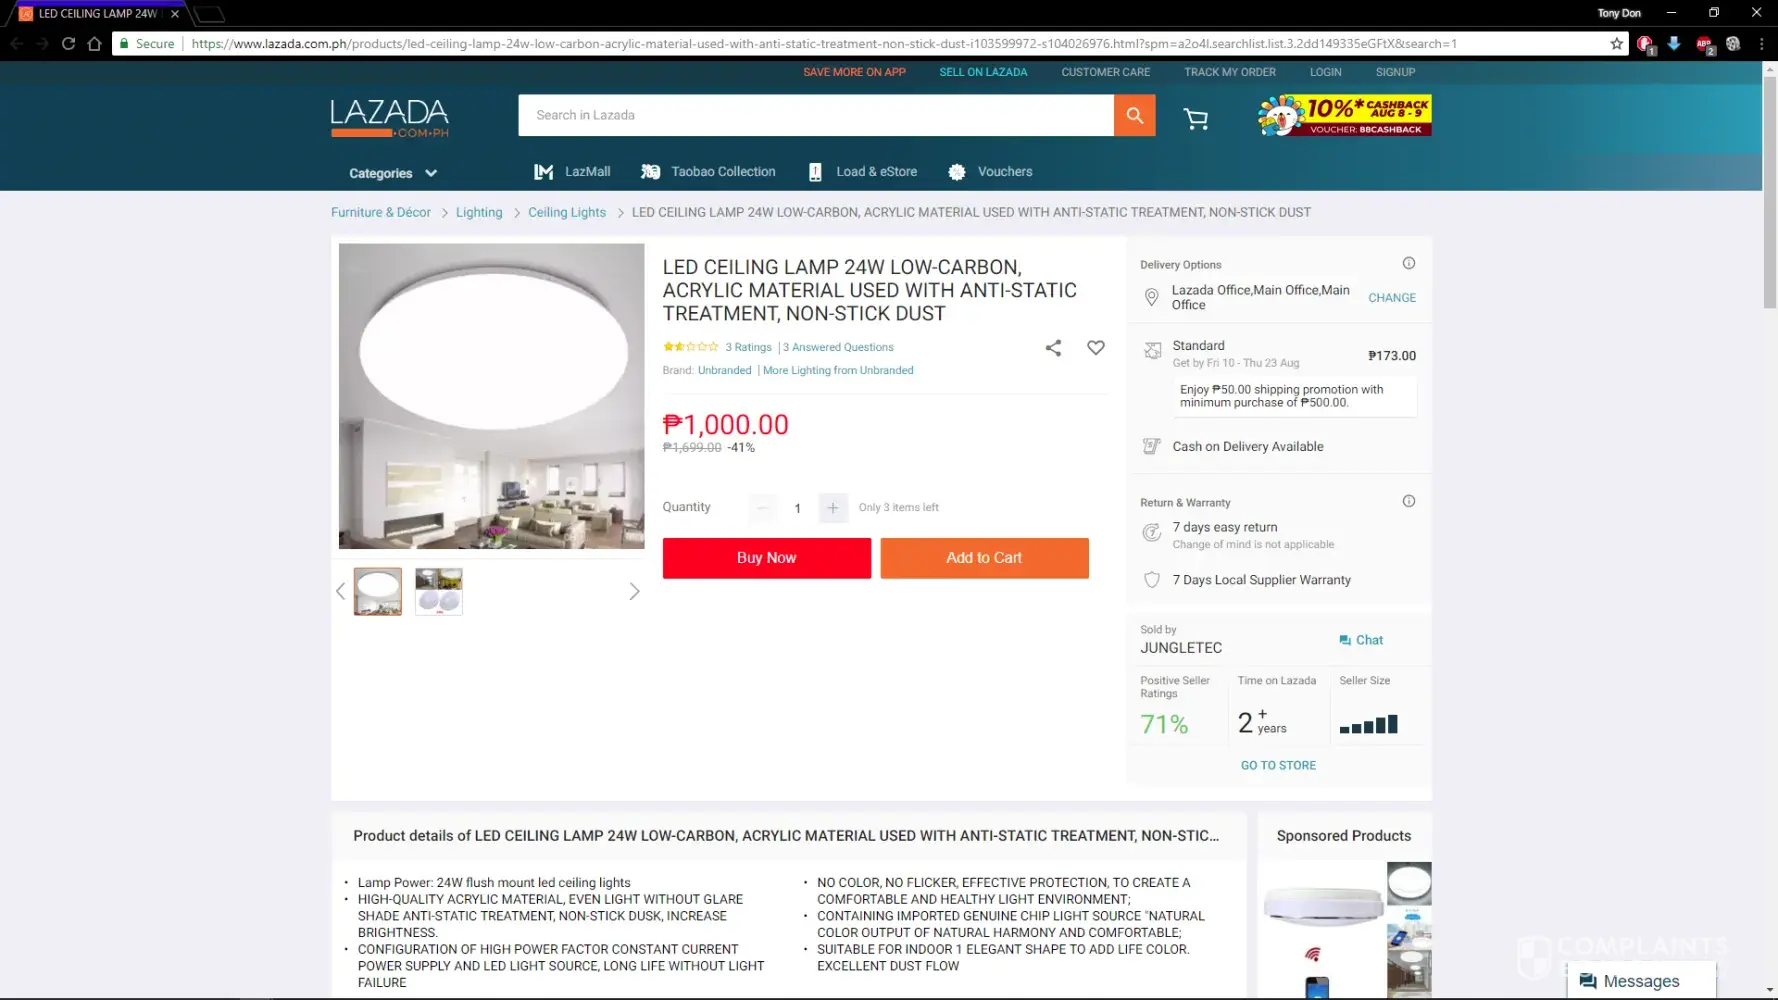Screen dimensions: 1778x1000
Task: Click Go To Store link
Action: point(1278,765)
